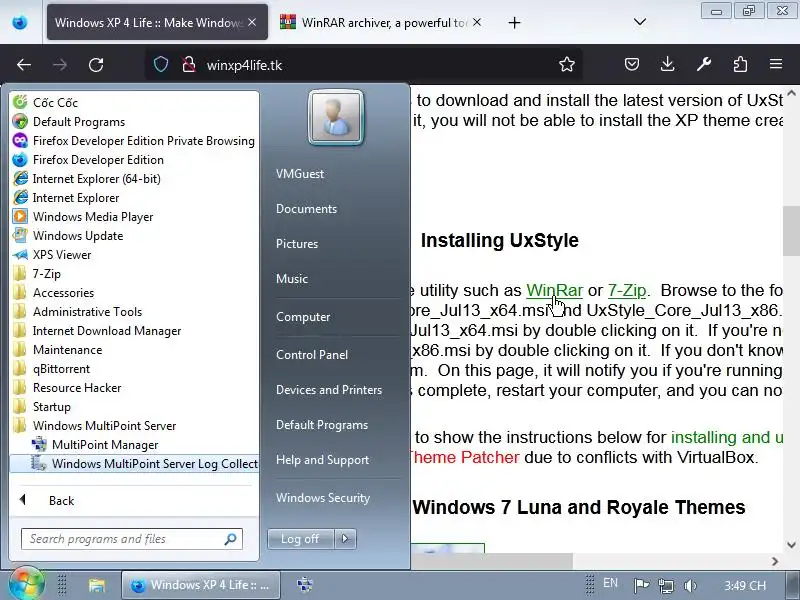Expand the Startup folder
The width and height of the screenshot is (800, 600).
[52, 407]
